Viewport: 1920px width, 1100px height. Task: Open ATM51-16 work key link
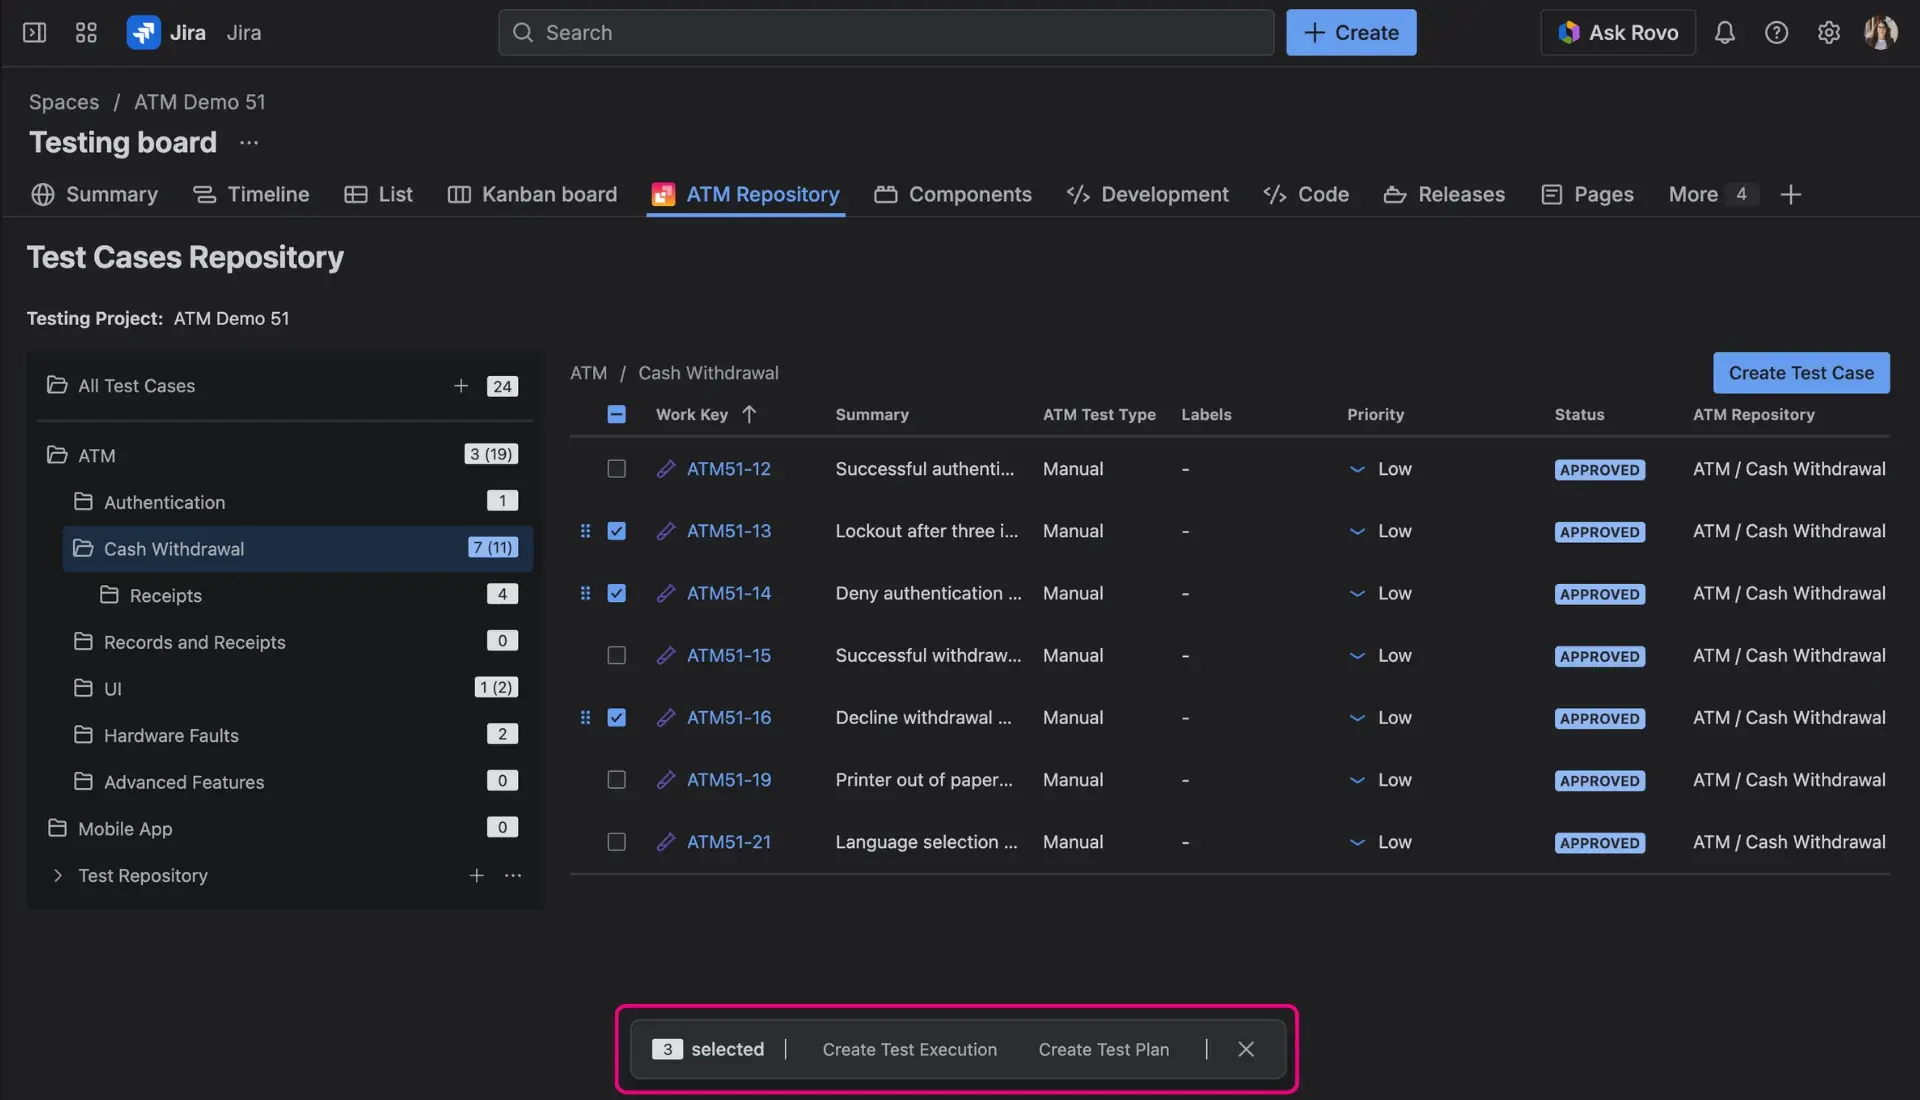click(728, 717)
